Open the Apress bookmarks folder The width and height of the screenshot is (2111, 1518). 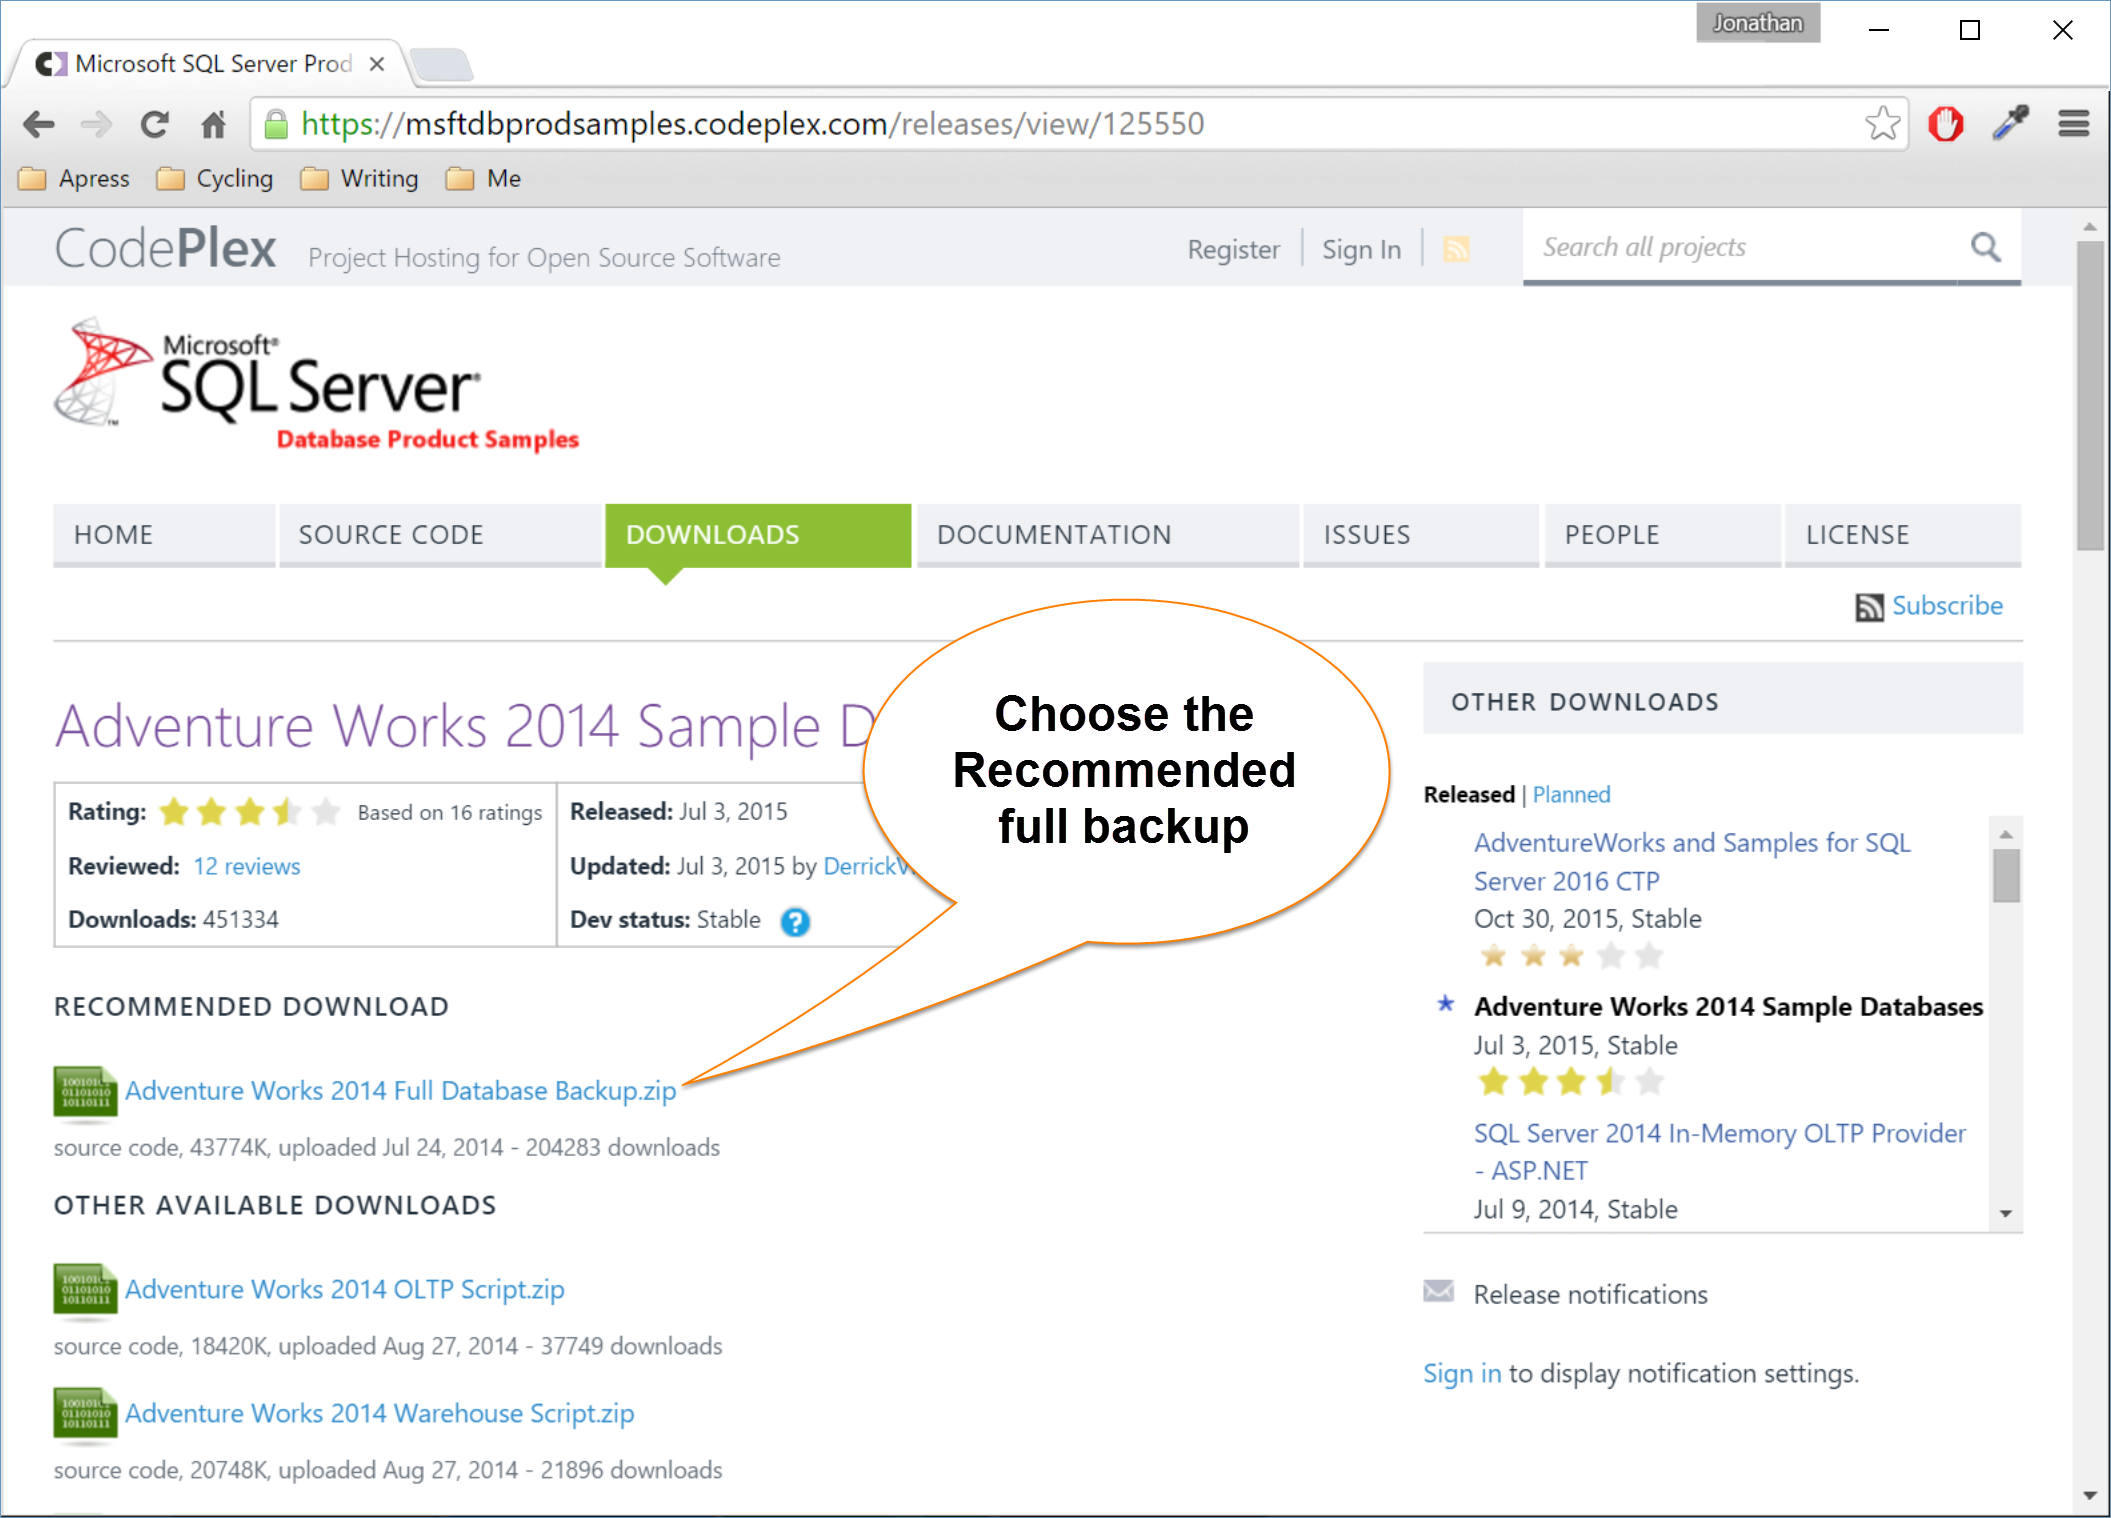(75, 179)
